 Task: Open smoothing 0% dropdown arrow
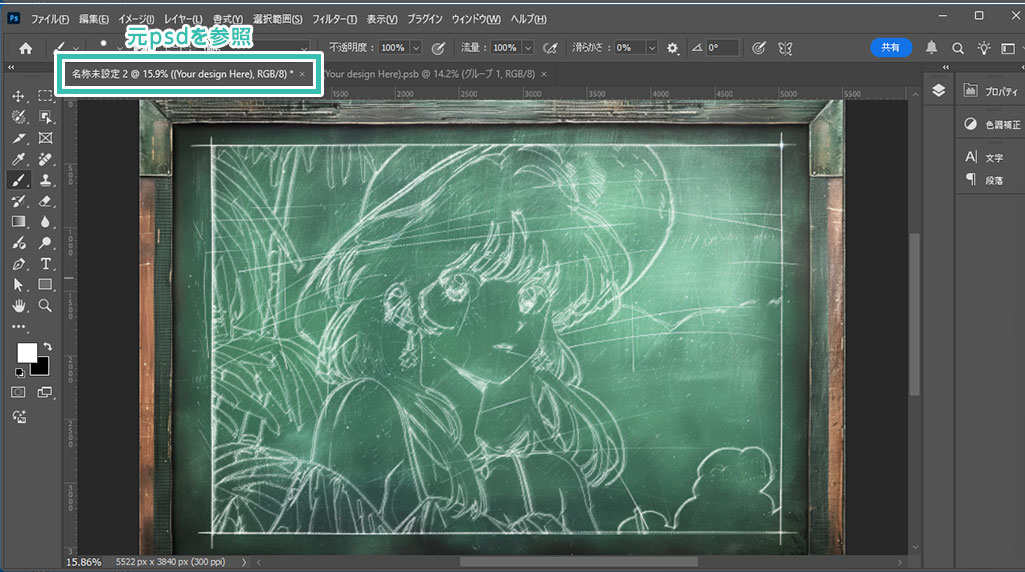tap(651, 48)
